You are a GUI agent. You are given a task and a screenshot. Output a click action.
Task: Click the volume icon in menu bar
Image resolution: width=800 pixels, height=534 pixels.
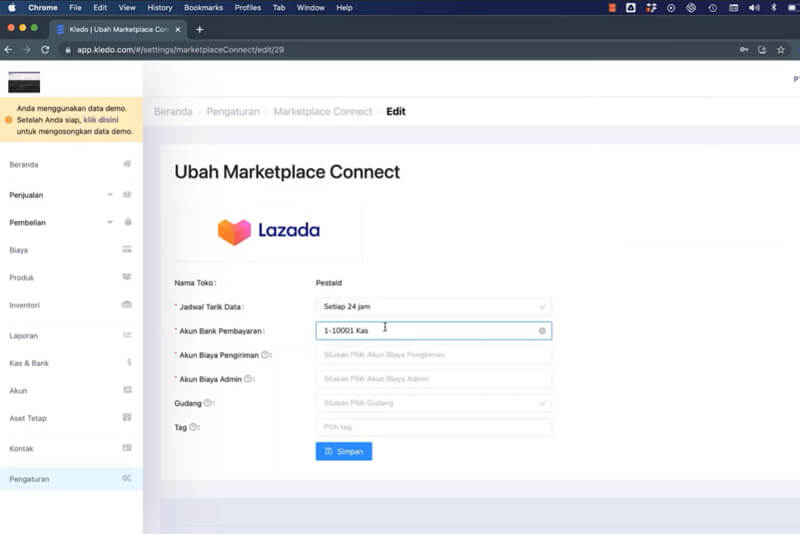pos(754,8)
